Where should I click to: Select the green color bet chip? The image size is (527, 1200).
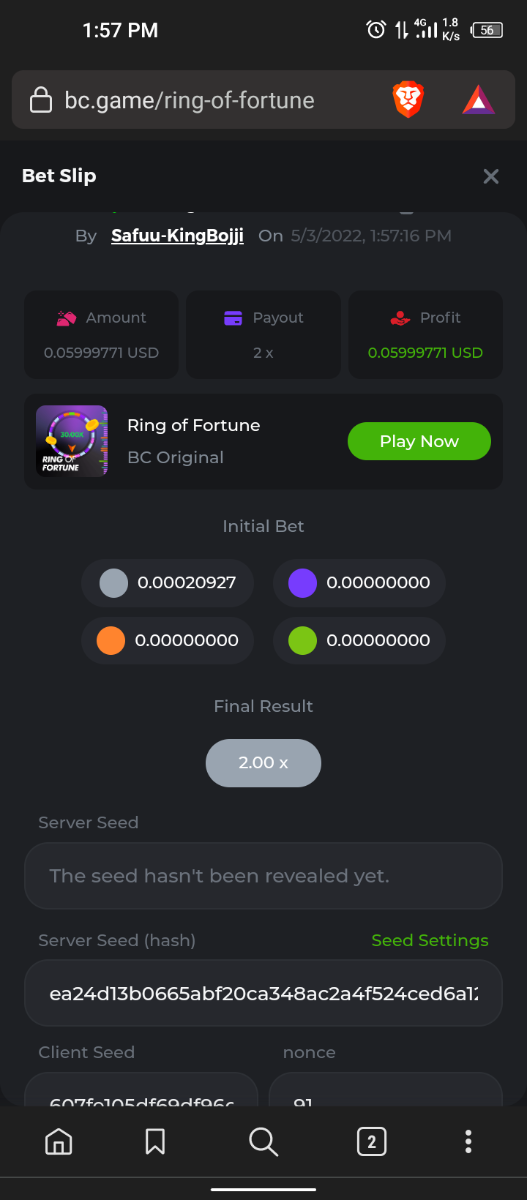pos(359,640)
